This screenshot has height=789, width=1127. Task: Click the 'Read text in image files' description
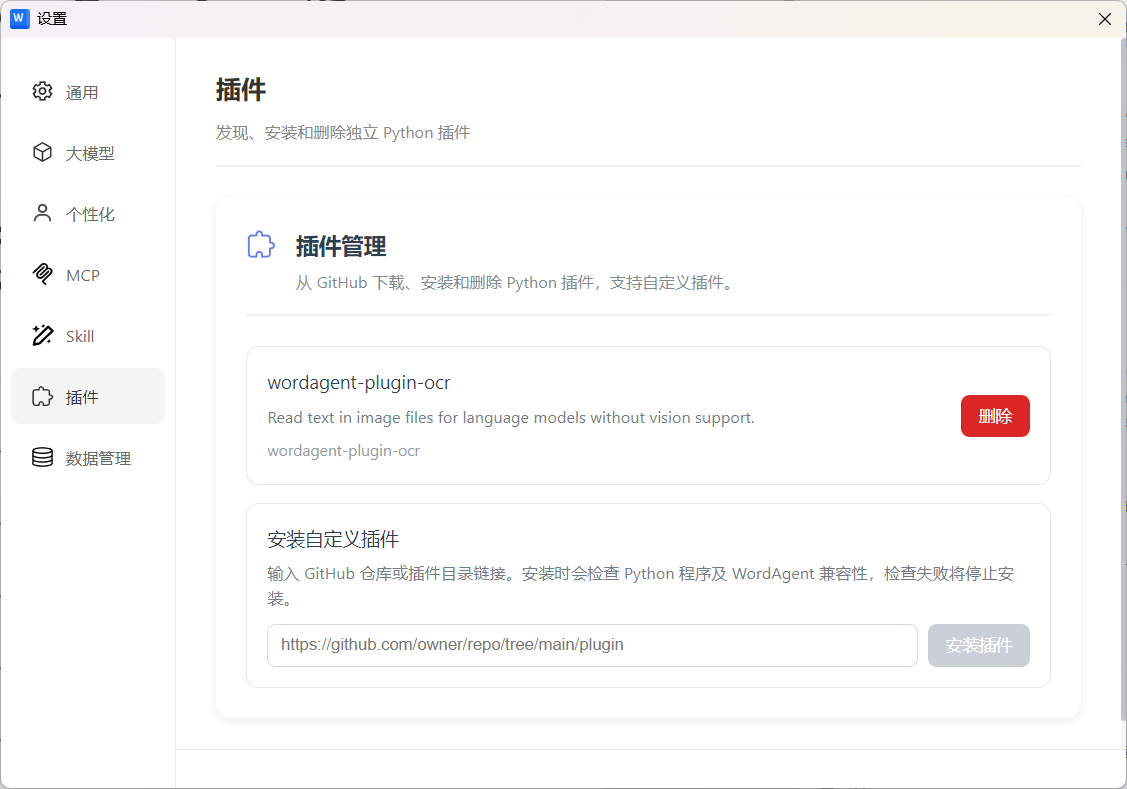pyautogui.click(x=511, y=417)
